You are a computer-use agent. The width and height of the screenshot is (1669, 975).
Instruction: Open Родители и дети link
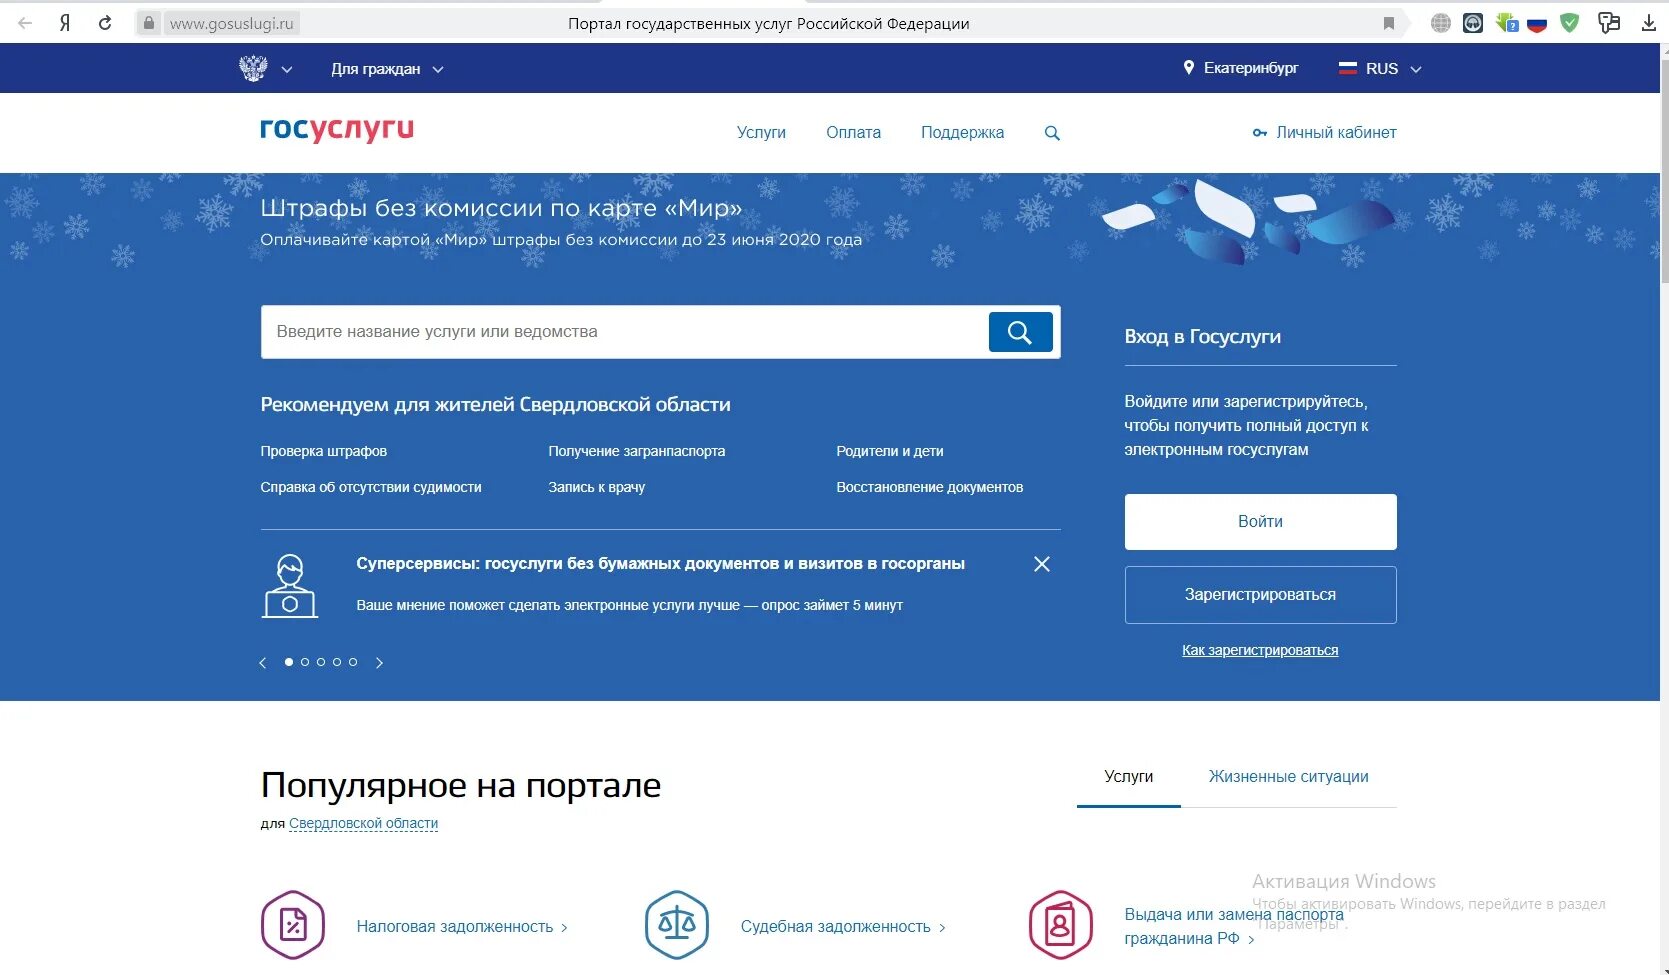pos(889,451)
